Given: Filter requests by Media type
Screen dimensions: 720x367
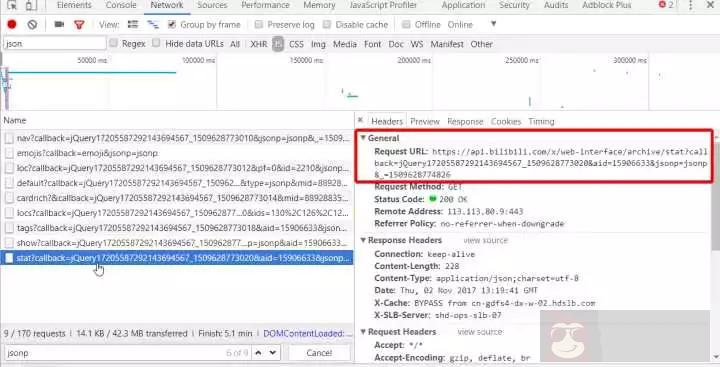Looking at the screenshot, I should click(x=345, y=44).
